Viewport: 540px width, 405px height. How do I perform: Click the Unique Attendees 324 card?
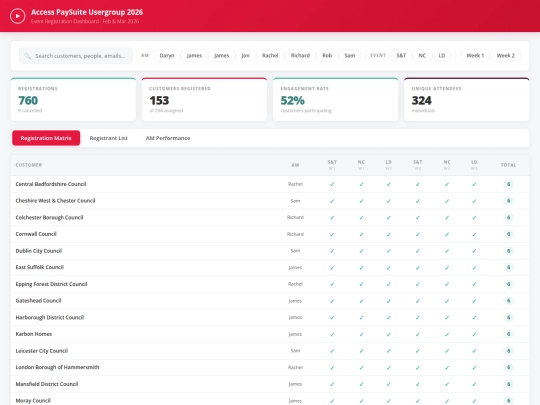tap(467, 100)
